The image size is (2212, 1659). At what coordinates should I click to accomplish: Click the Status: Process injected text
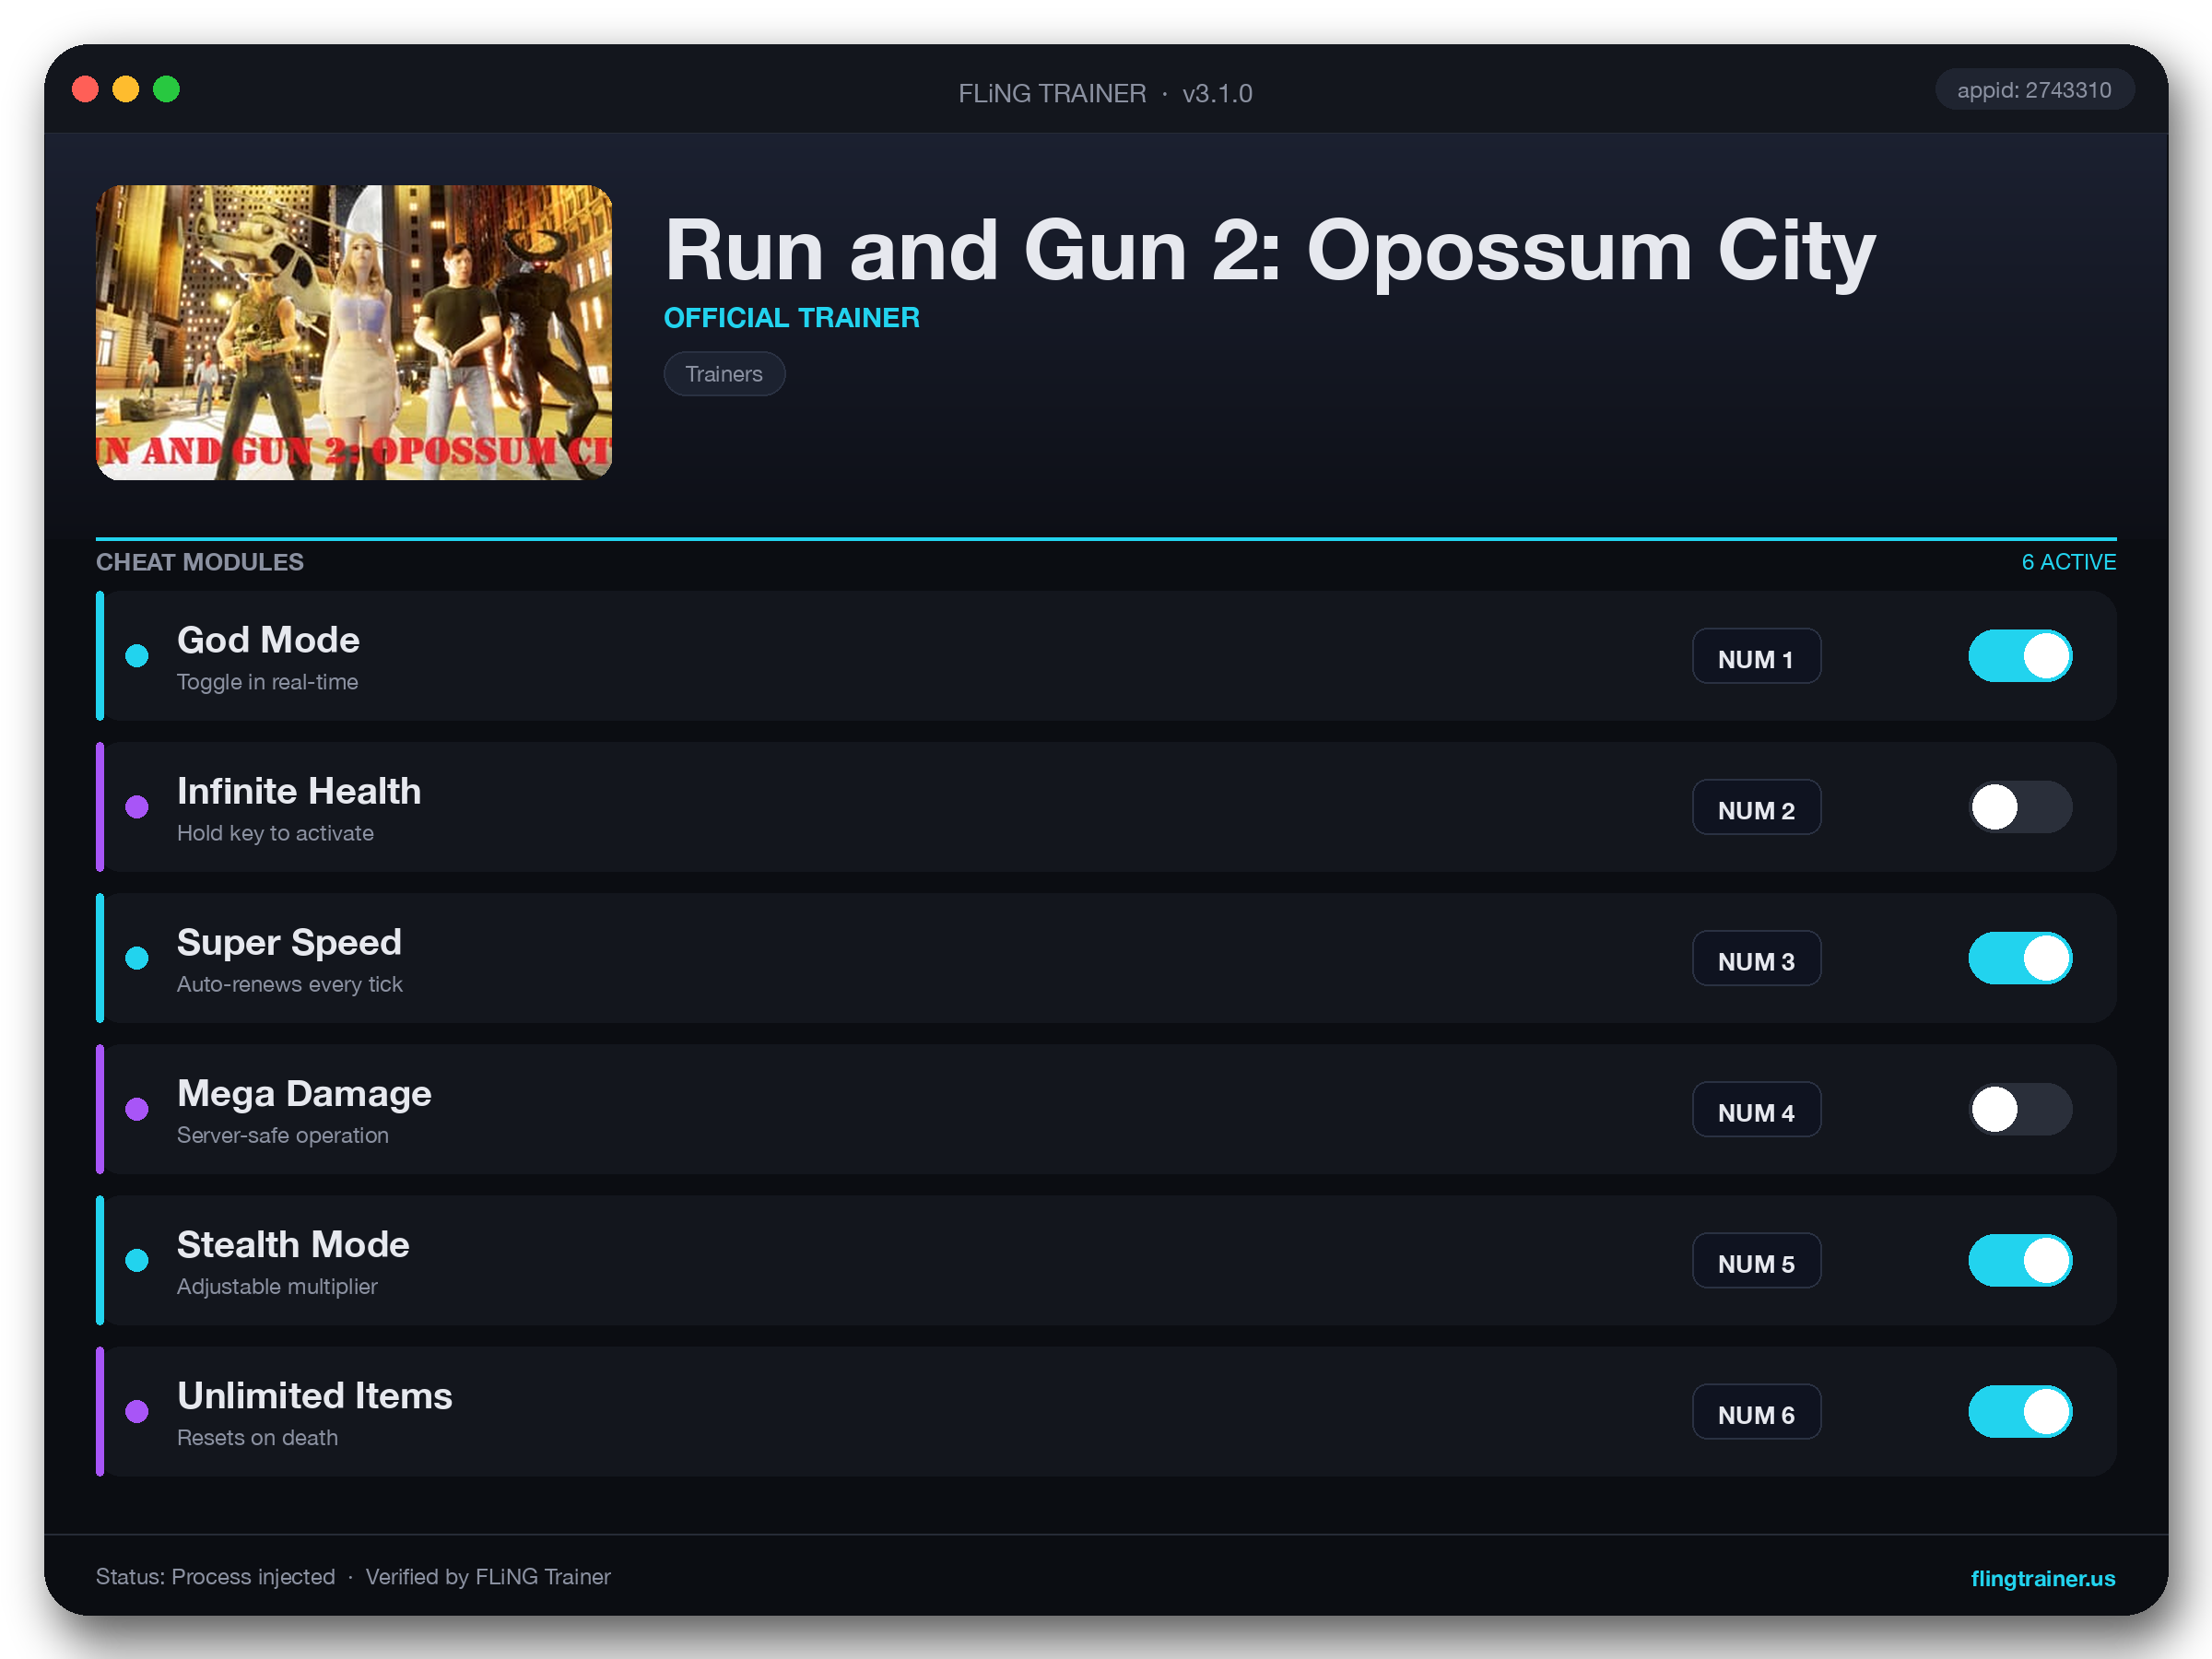coord(215,1577)
